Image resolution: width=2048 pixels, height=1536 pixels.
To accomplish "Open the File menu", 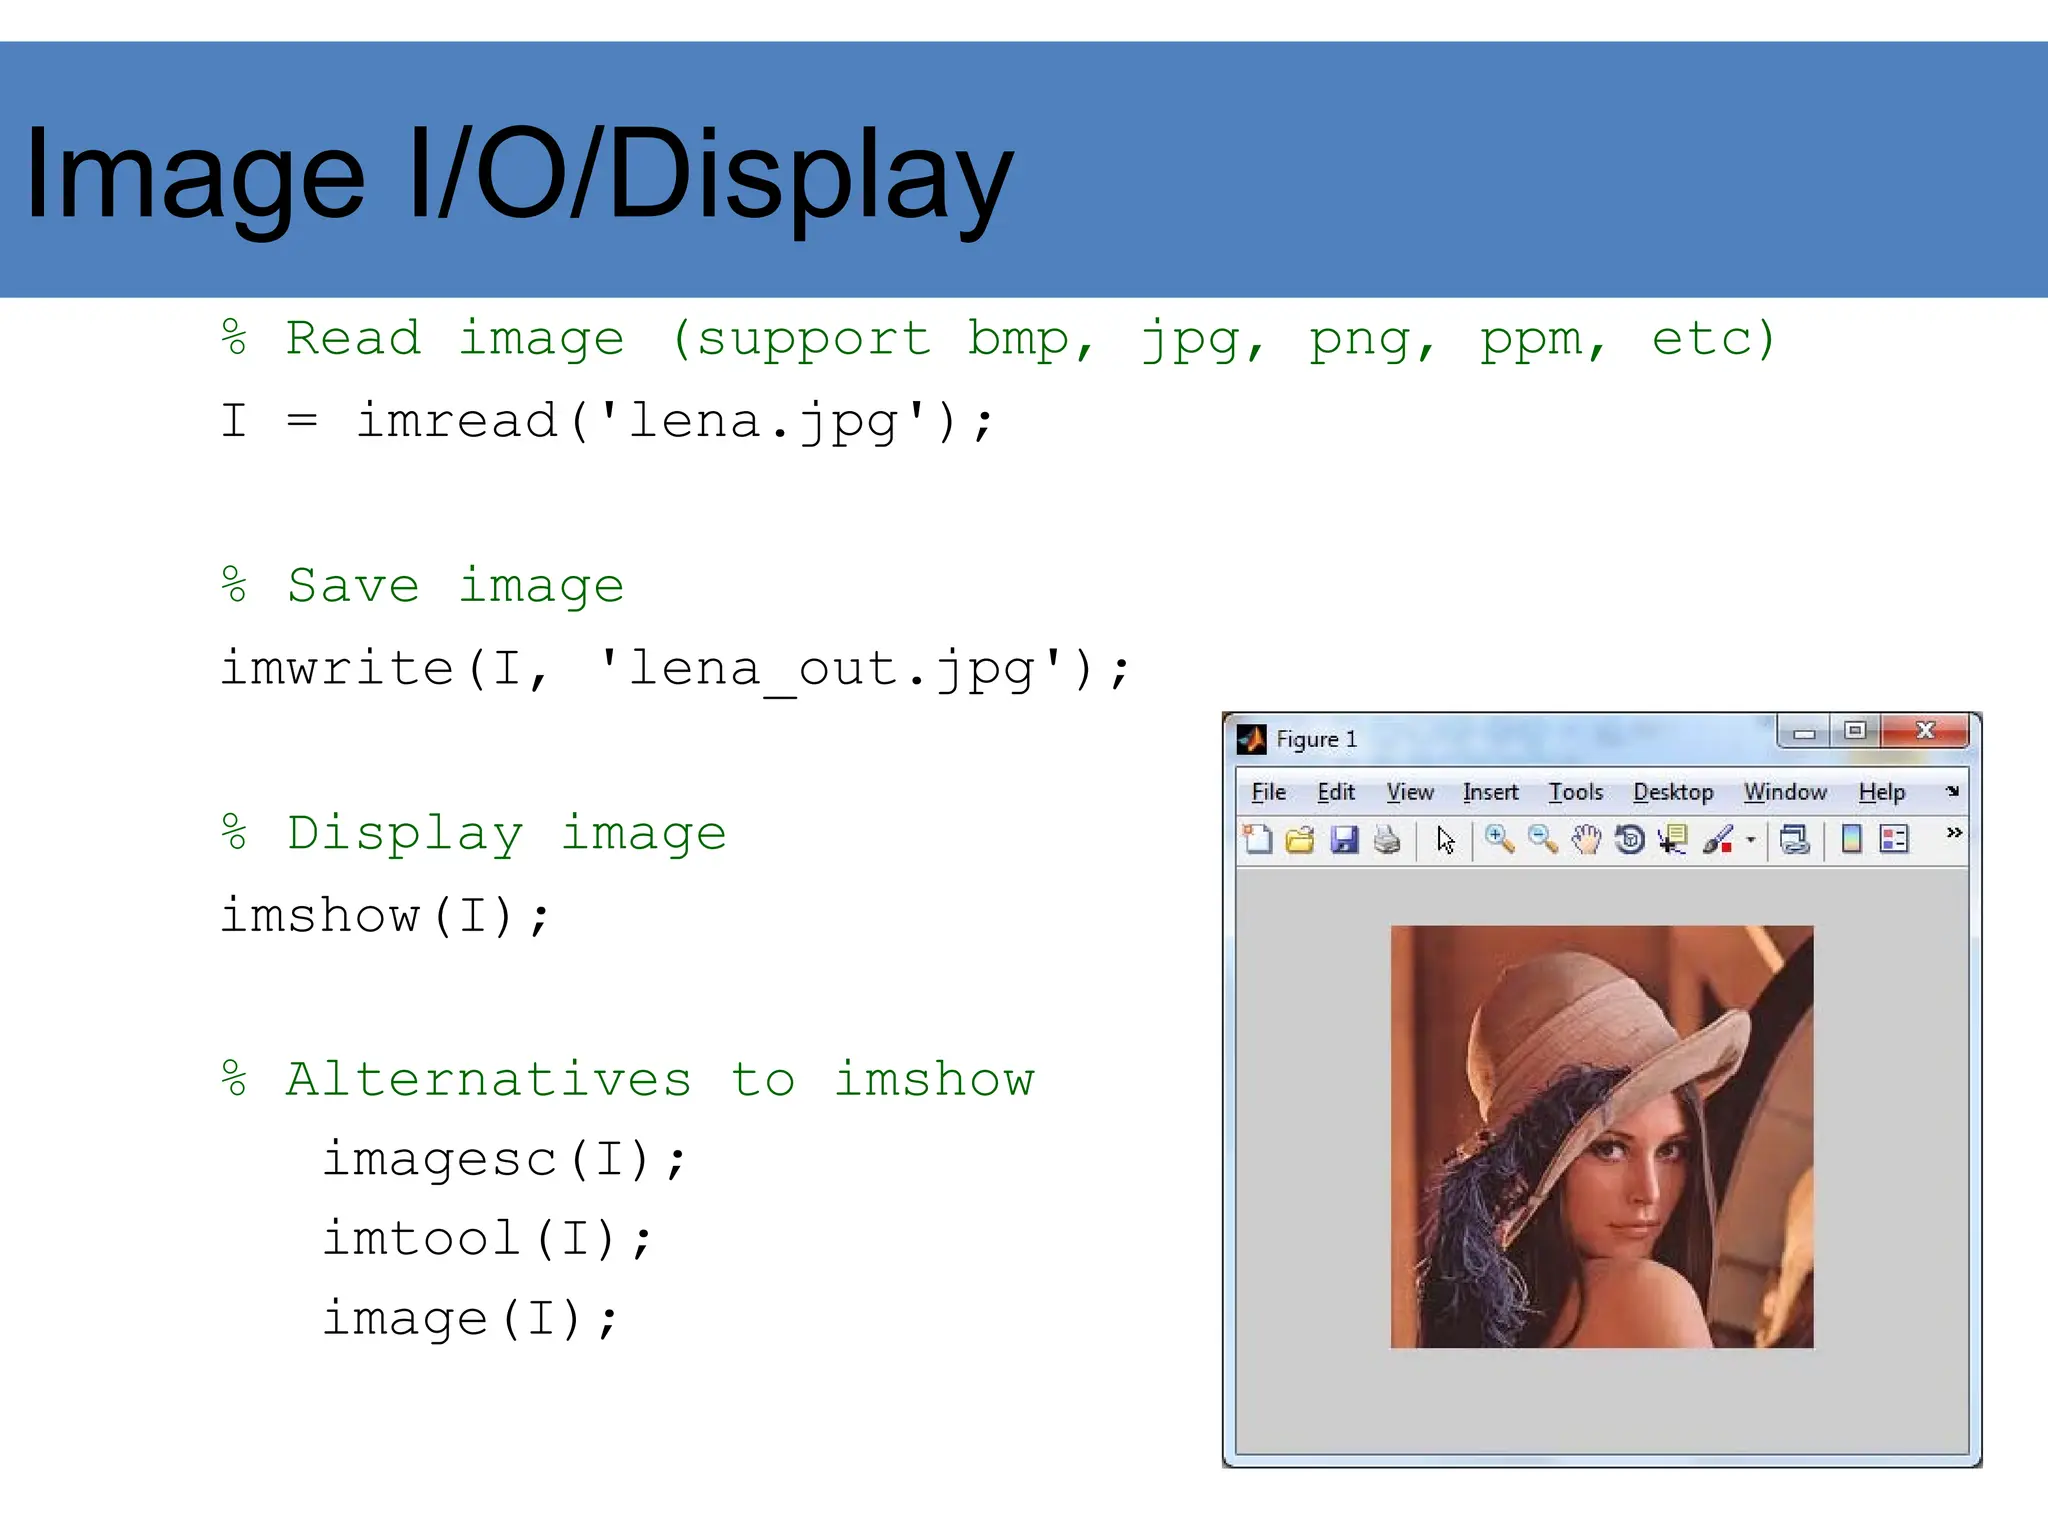I will click(1269, 792).
